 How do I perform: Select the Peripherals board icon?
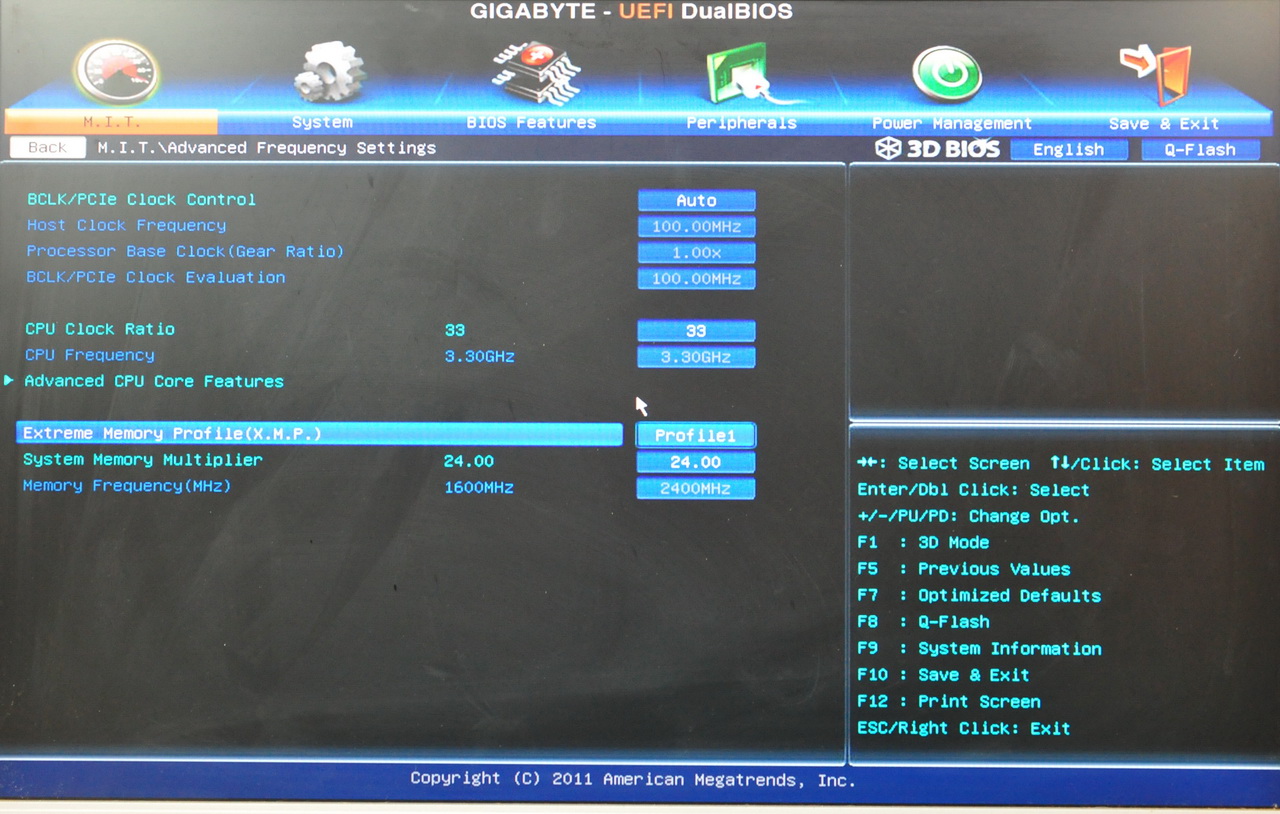click(745, 74)
